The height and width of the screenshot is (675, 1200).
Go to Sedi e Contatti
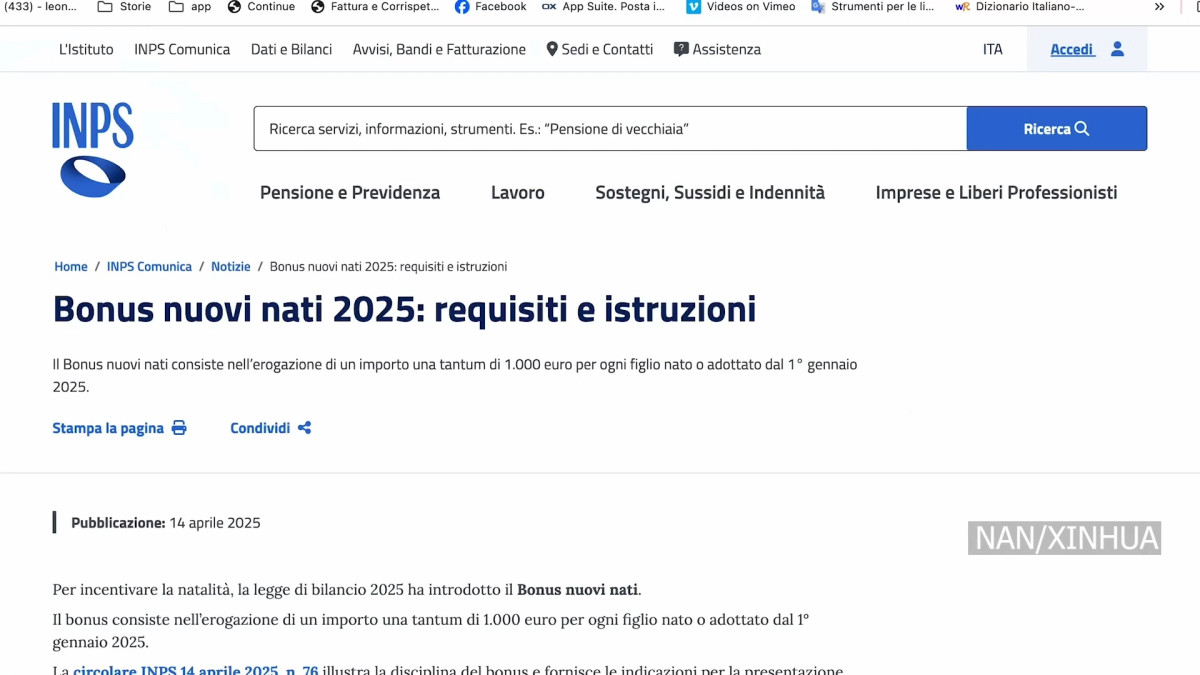[x=600, y=49]
